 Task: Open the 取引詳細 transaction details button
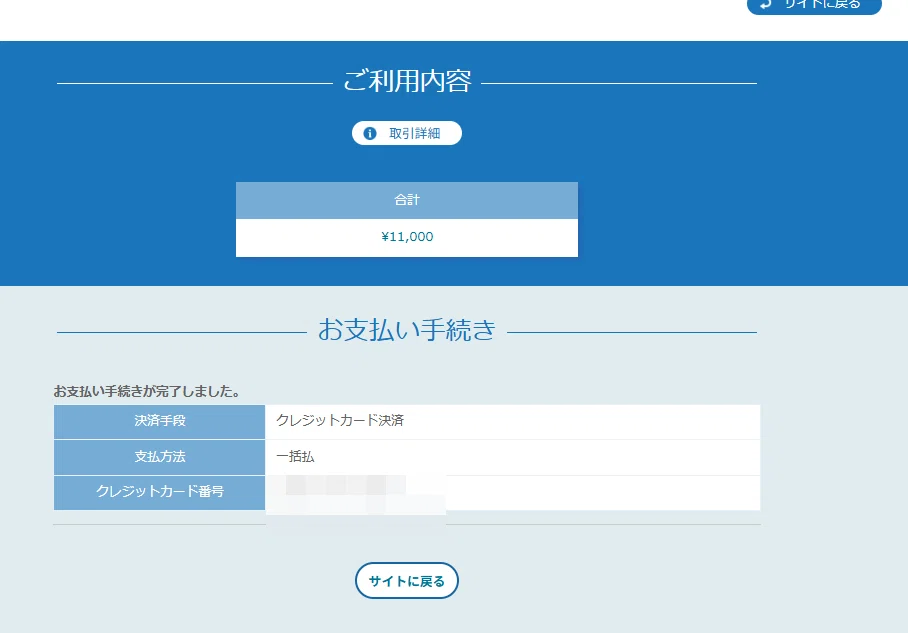407,133
